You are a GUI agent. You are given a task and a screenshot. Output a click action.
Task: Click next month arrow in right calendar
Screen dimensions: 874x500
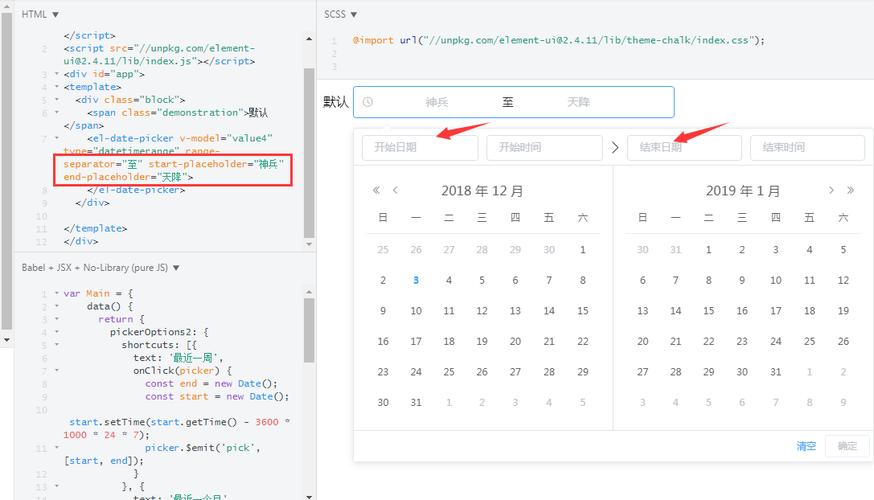click(x=831, y=190)
